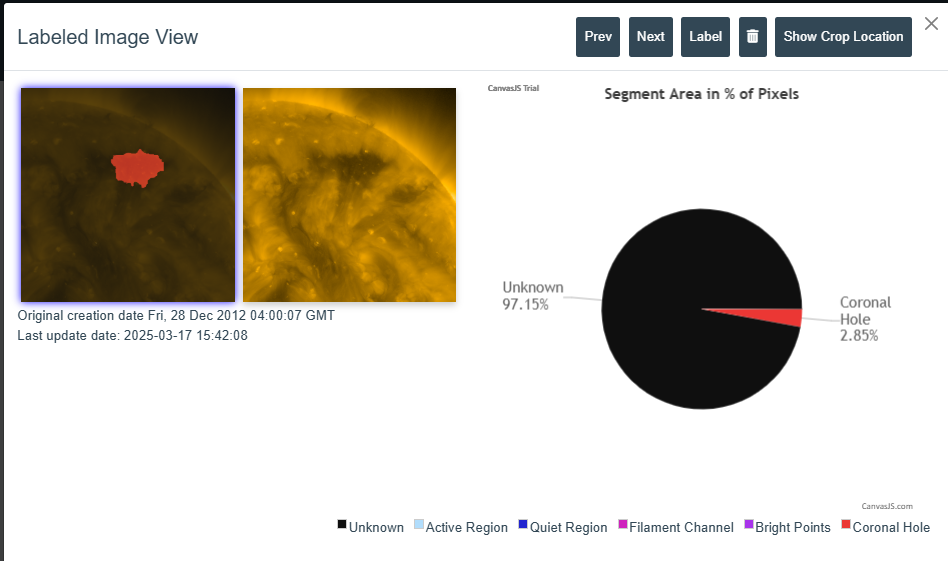The width and height of the screenshot is (948, 561).
Task: Open the CanvasJS.com credit link
Action: point(886,507)
